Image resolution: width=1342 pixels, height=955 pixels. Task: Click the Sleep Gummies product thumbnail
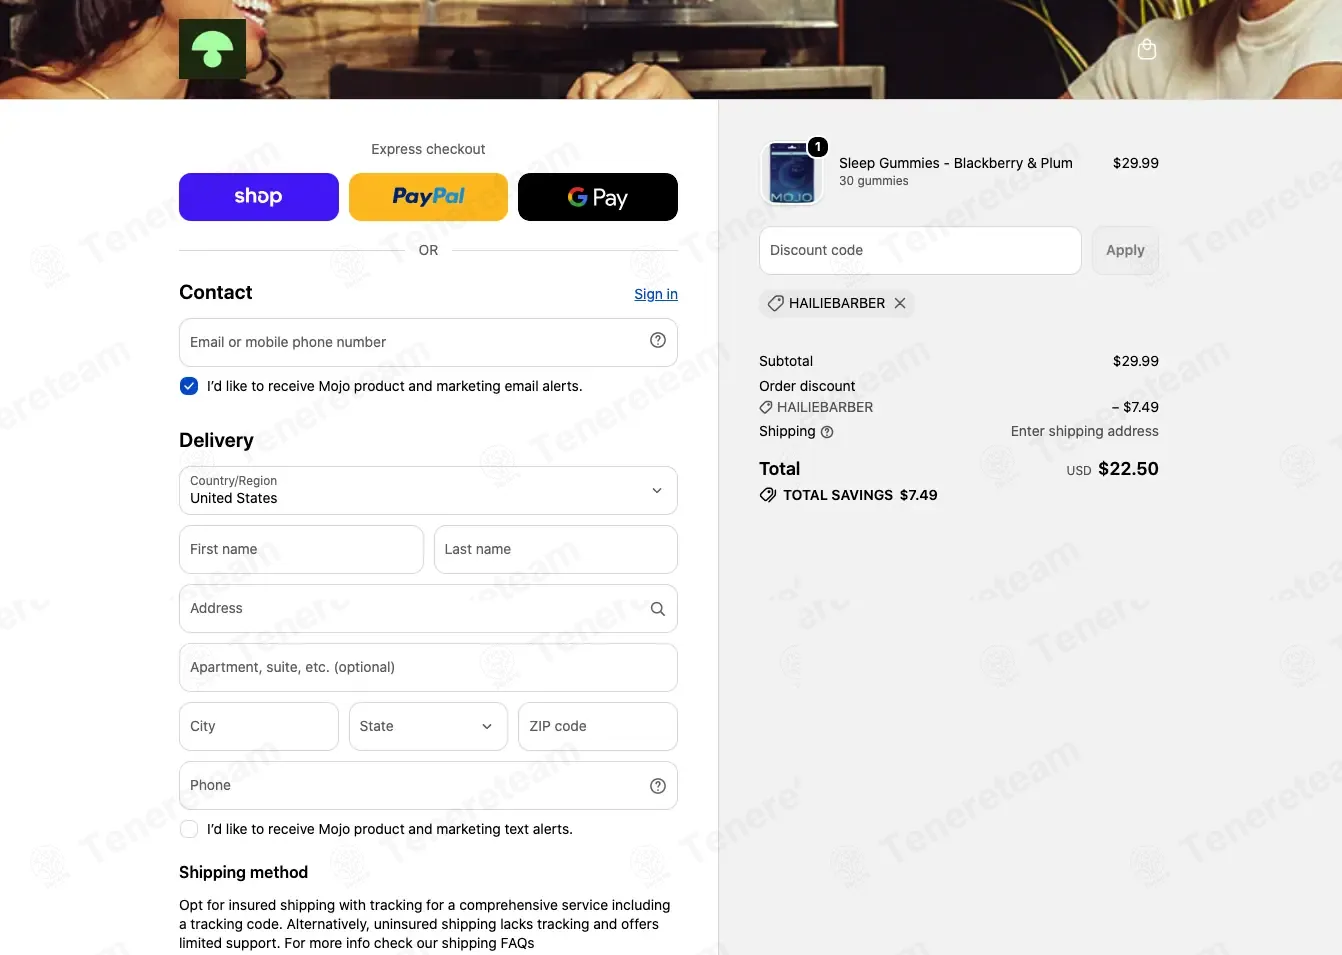click(791, 172)
